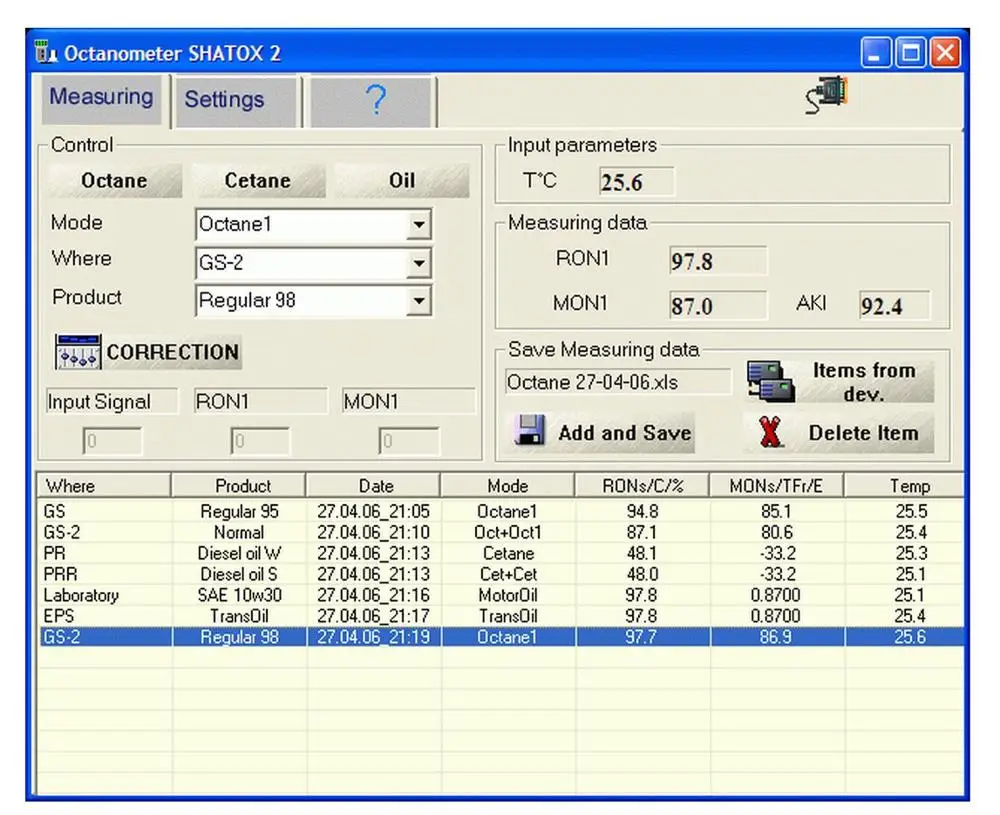Expand the Product dropdown arrow
The width and height of the screenshot is (1000, 815).
[419, 300]
